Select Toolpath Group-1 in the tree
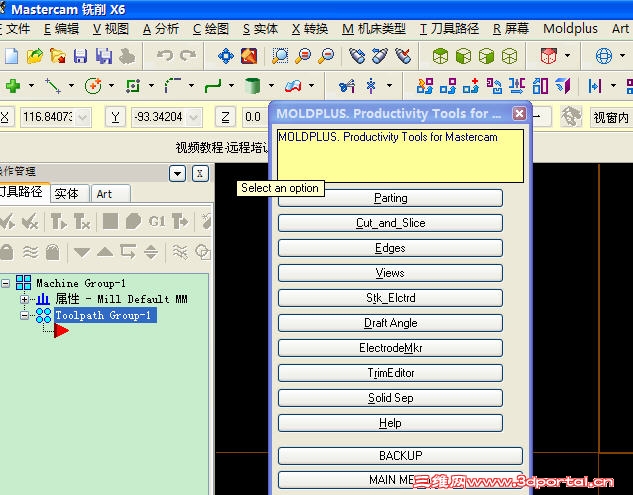 pos(103,315)
